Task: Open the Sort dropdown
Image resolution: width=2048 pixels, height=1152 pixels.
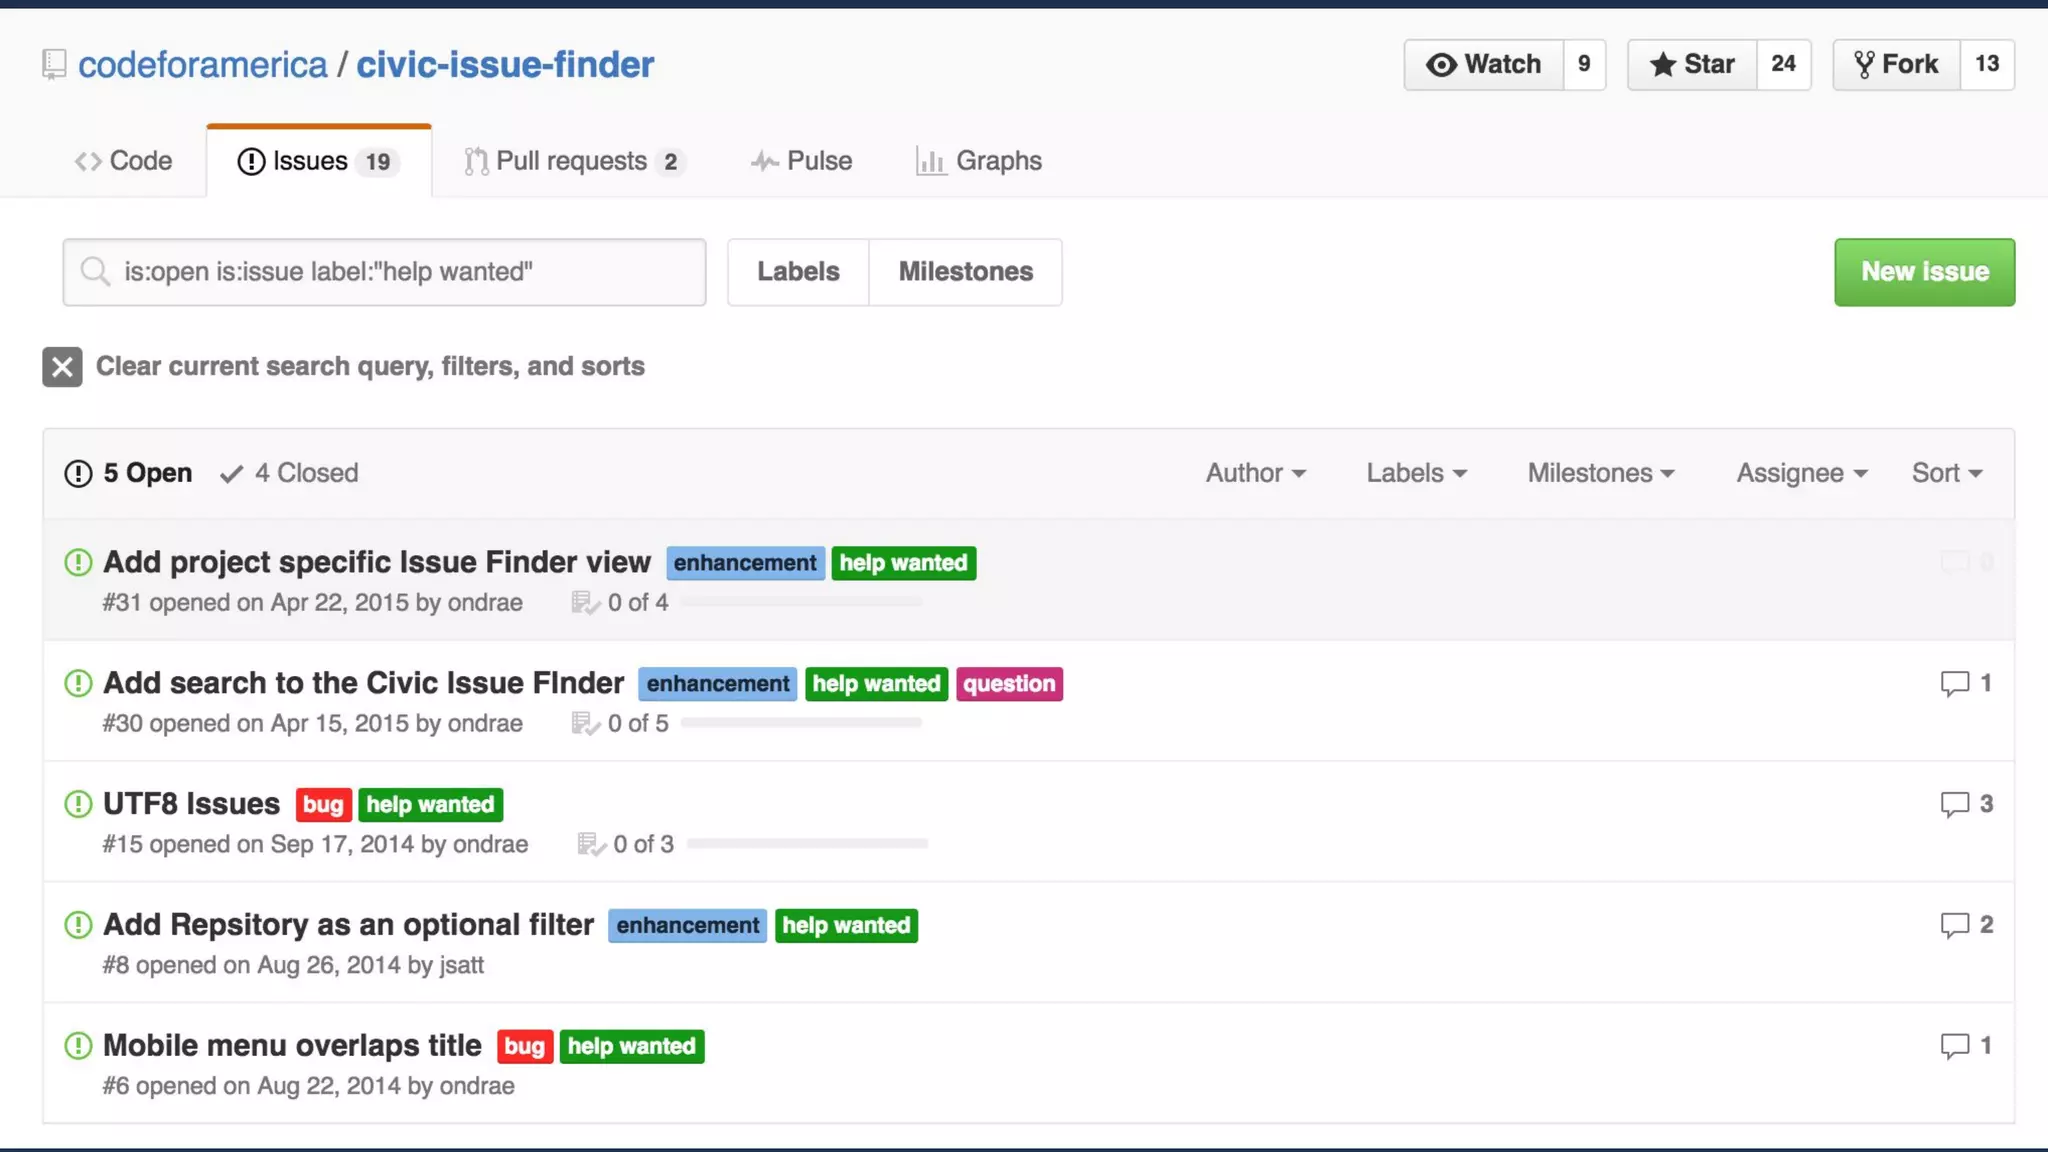Action: tap(1946, 473)
